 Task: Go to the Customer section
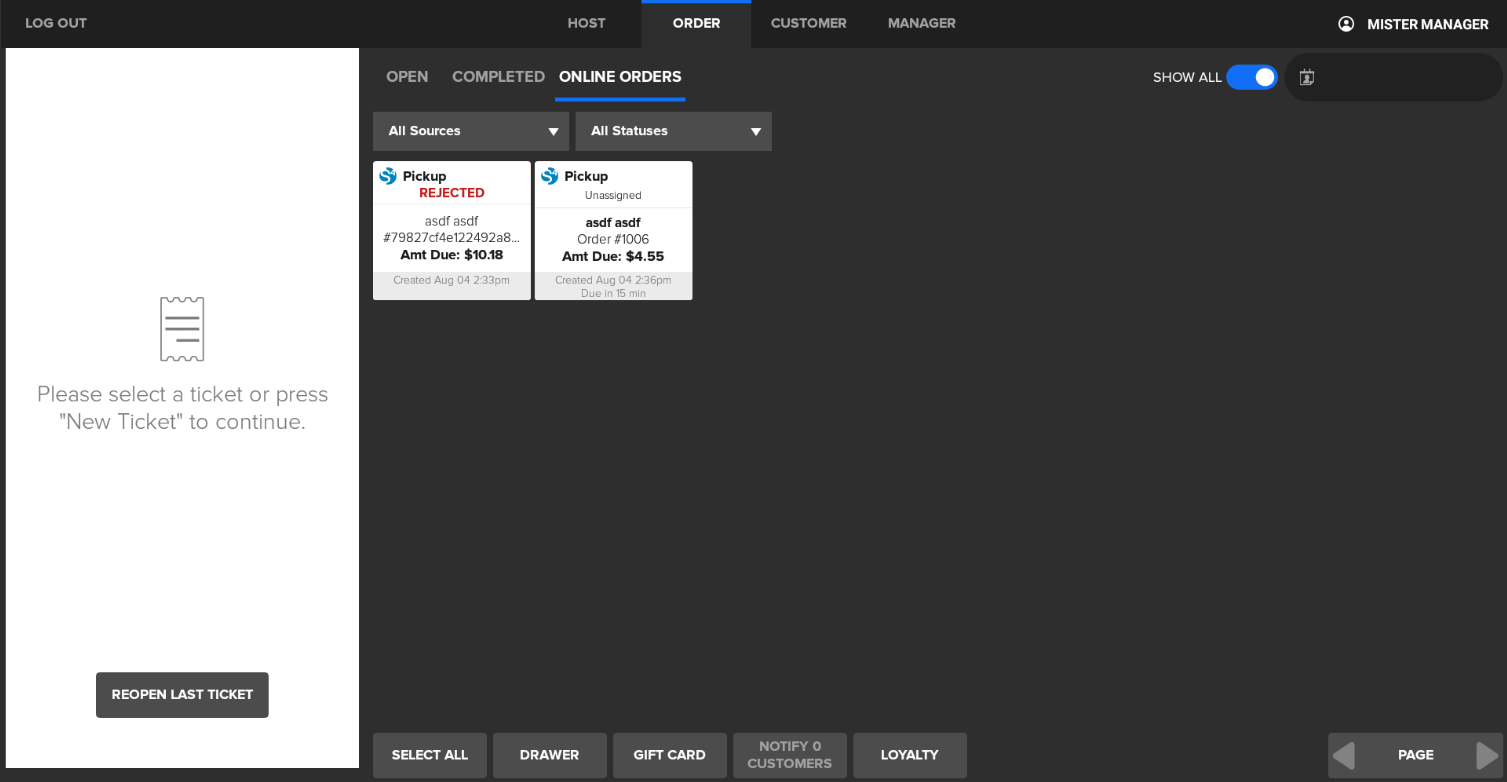click(x=808, y=23)
